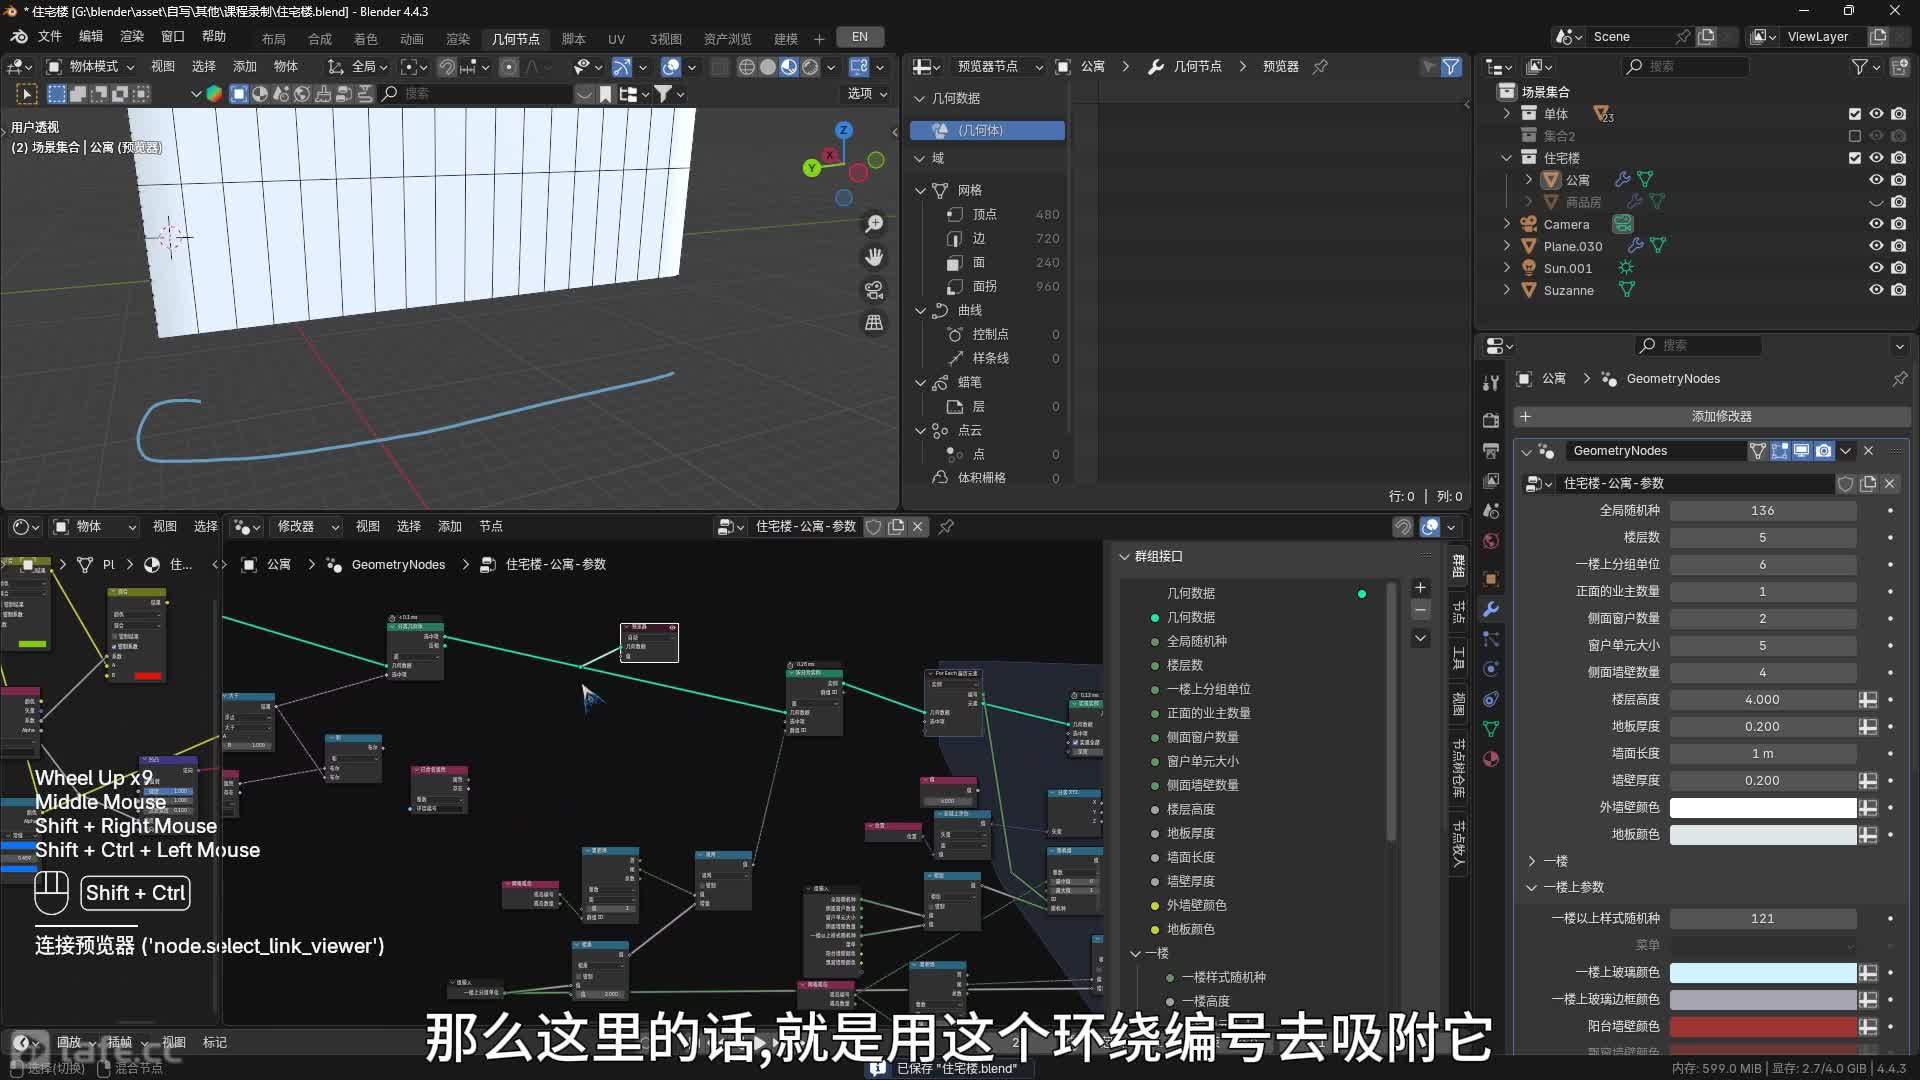Open the Output properties tab icon
The width and height of the screenshot is (1920, 1080).
[1491, 451]
